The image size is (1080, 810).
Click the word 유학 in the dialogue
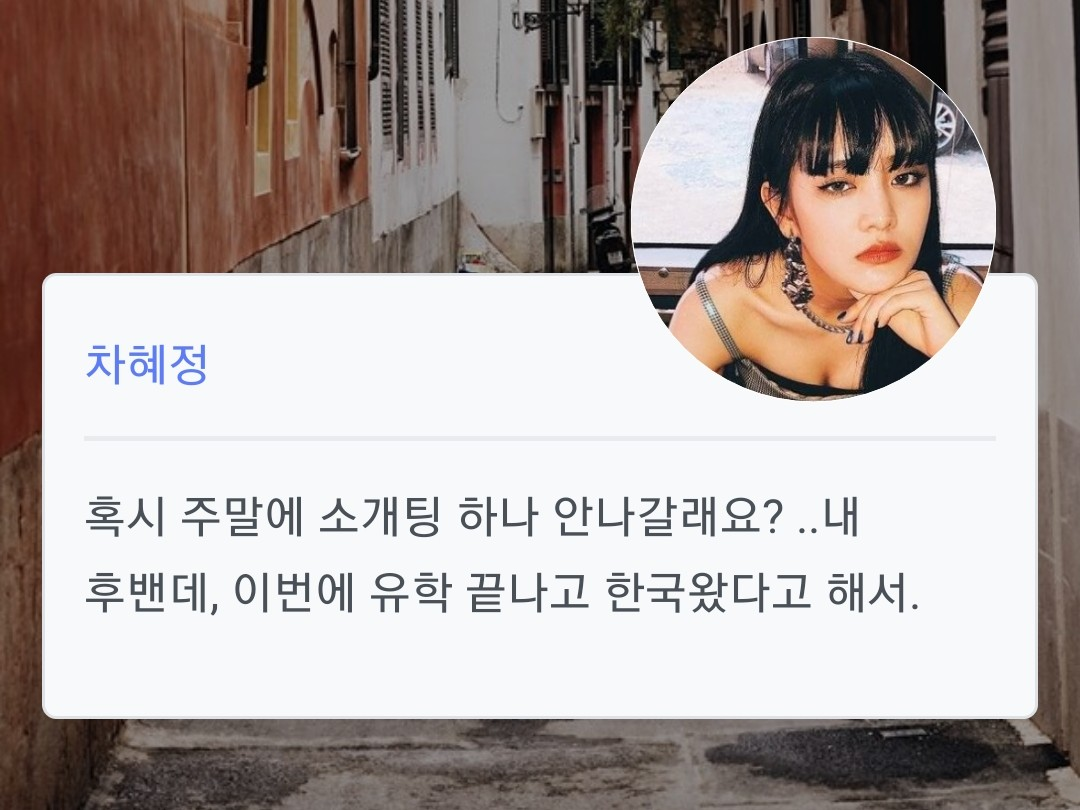411,592
